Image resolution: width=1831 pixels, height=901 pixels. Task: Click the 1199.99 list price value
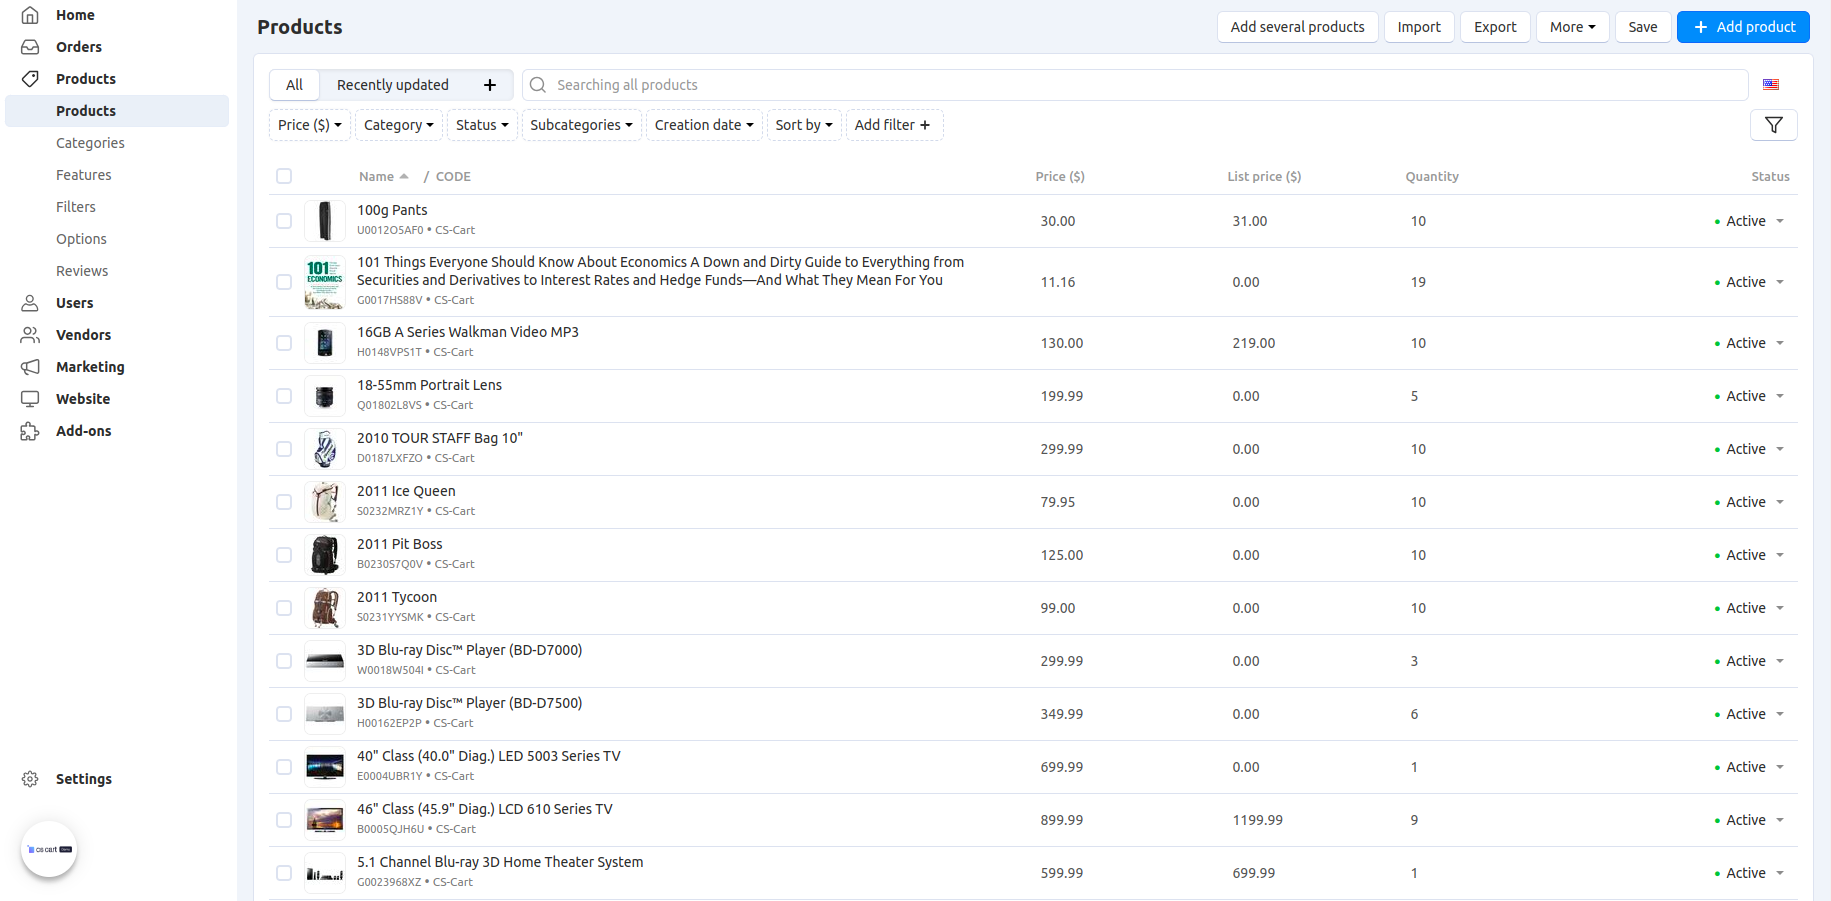click(1257, 820)
